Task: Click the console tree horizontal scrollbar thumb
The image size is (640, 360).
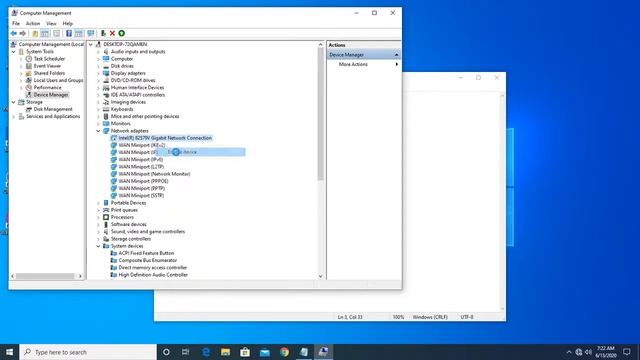Action: coord(45,276)
